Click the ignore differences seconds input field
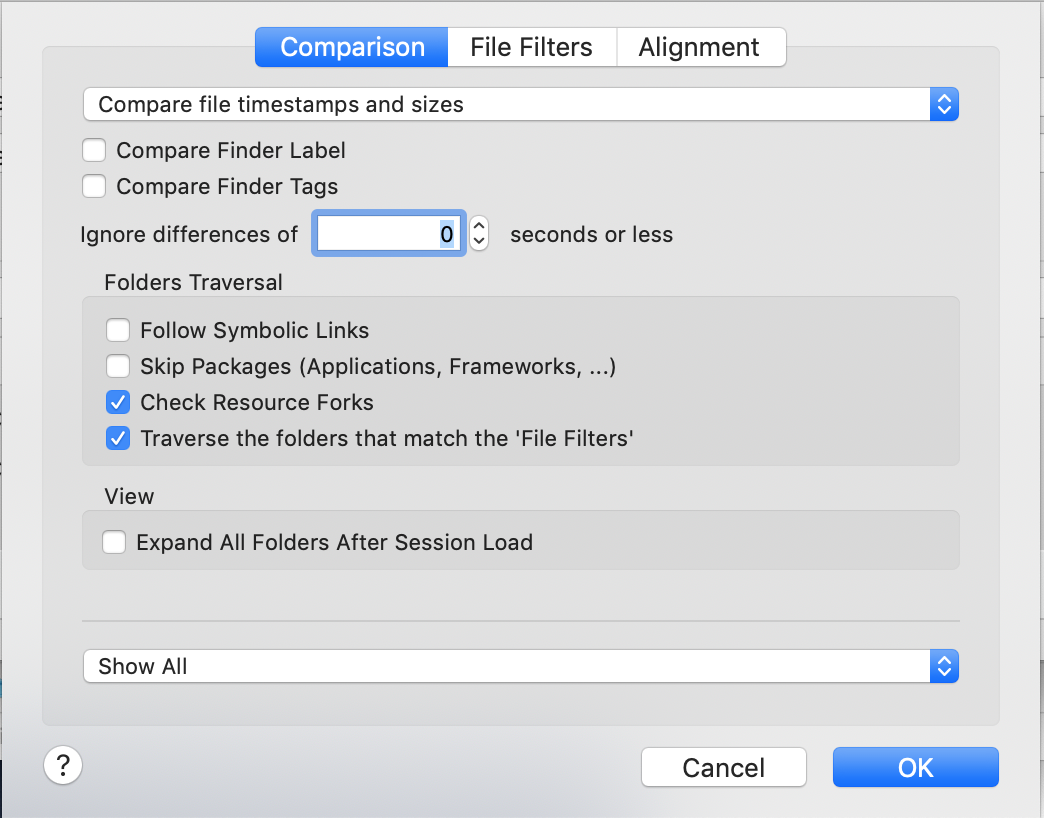 tap(388, 235)
